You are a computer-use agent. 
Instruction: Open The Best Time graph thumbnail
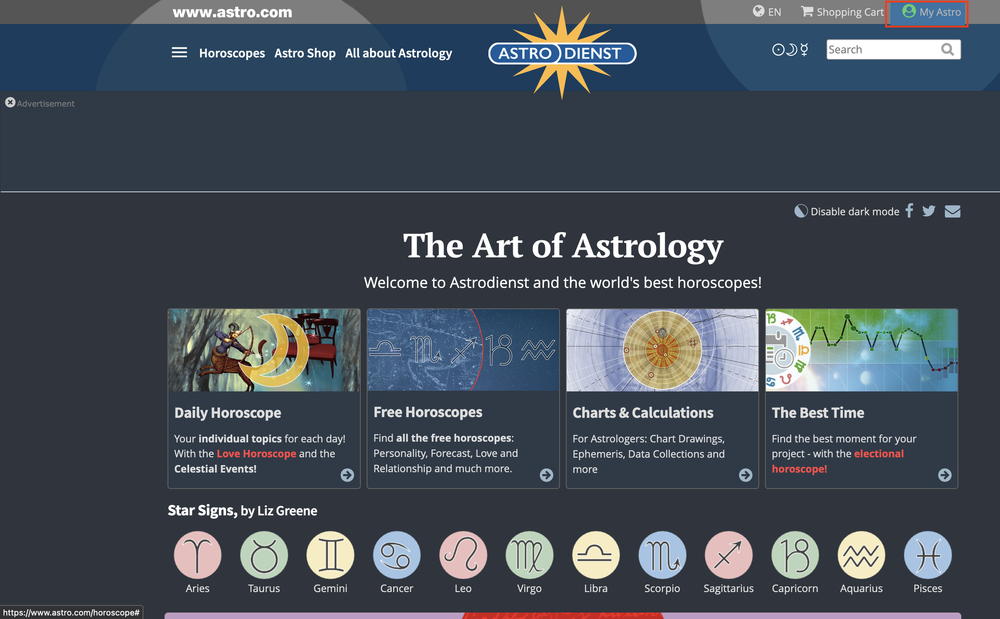click(x=862, y=350)
